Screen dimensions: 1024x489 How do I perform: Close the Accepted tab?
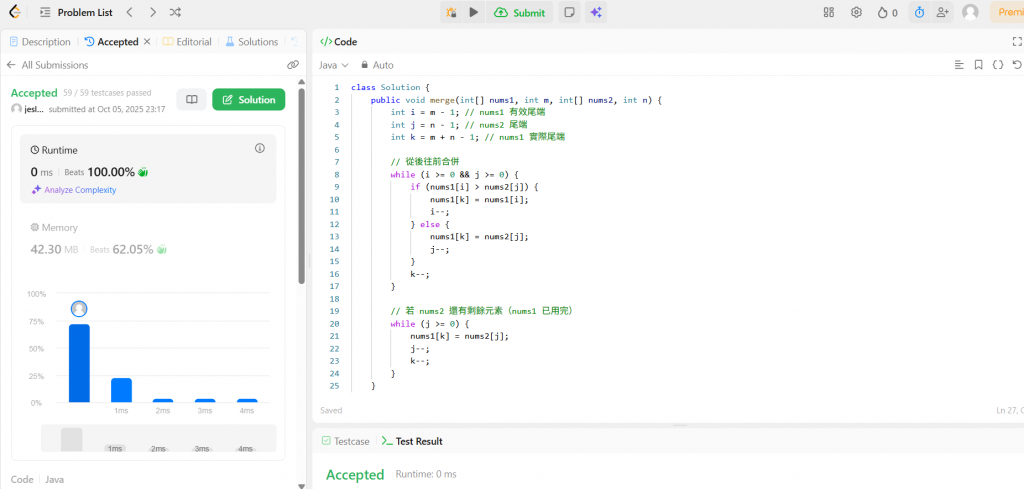147,41
